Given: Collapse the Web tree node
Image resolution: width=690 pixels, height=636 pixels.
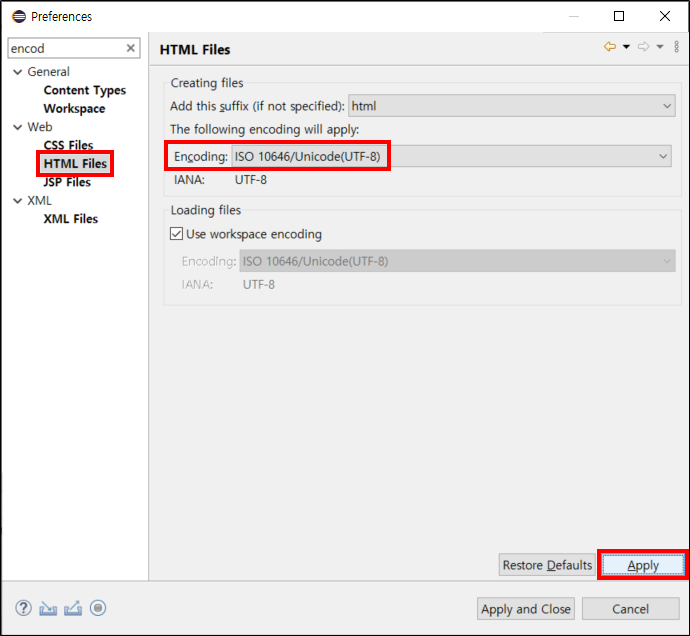Looking at the screenshot, I should tap(18, 127).
